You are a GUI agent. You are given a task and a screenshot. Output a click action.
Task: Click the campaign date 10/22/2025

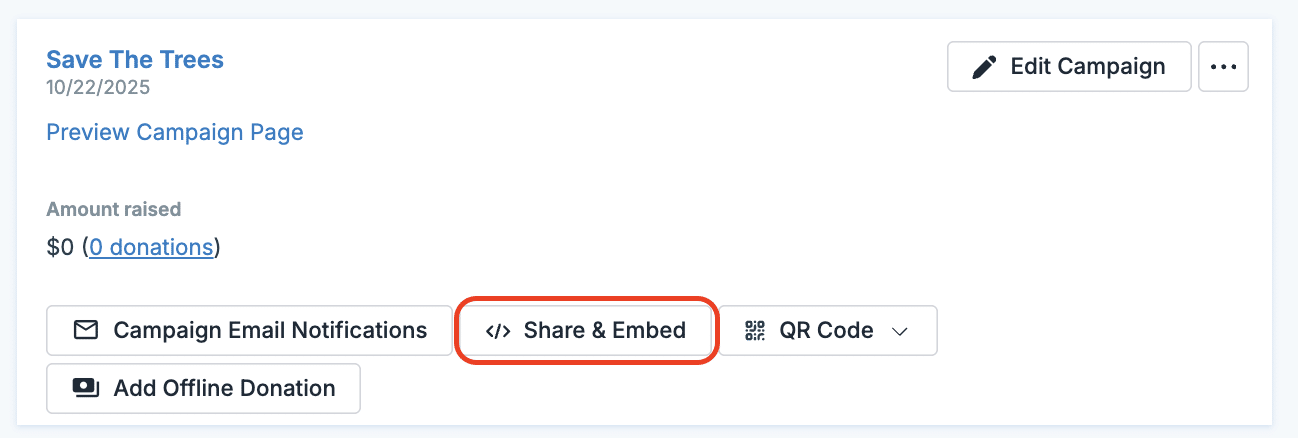(98, 87)
